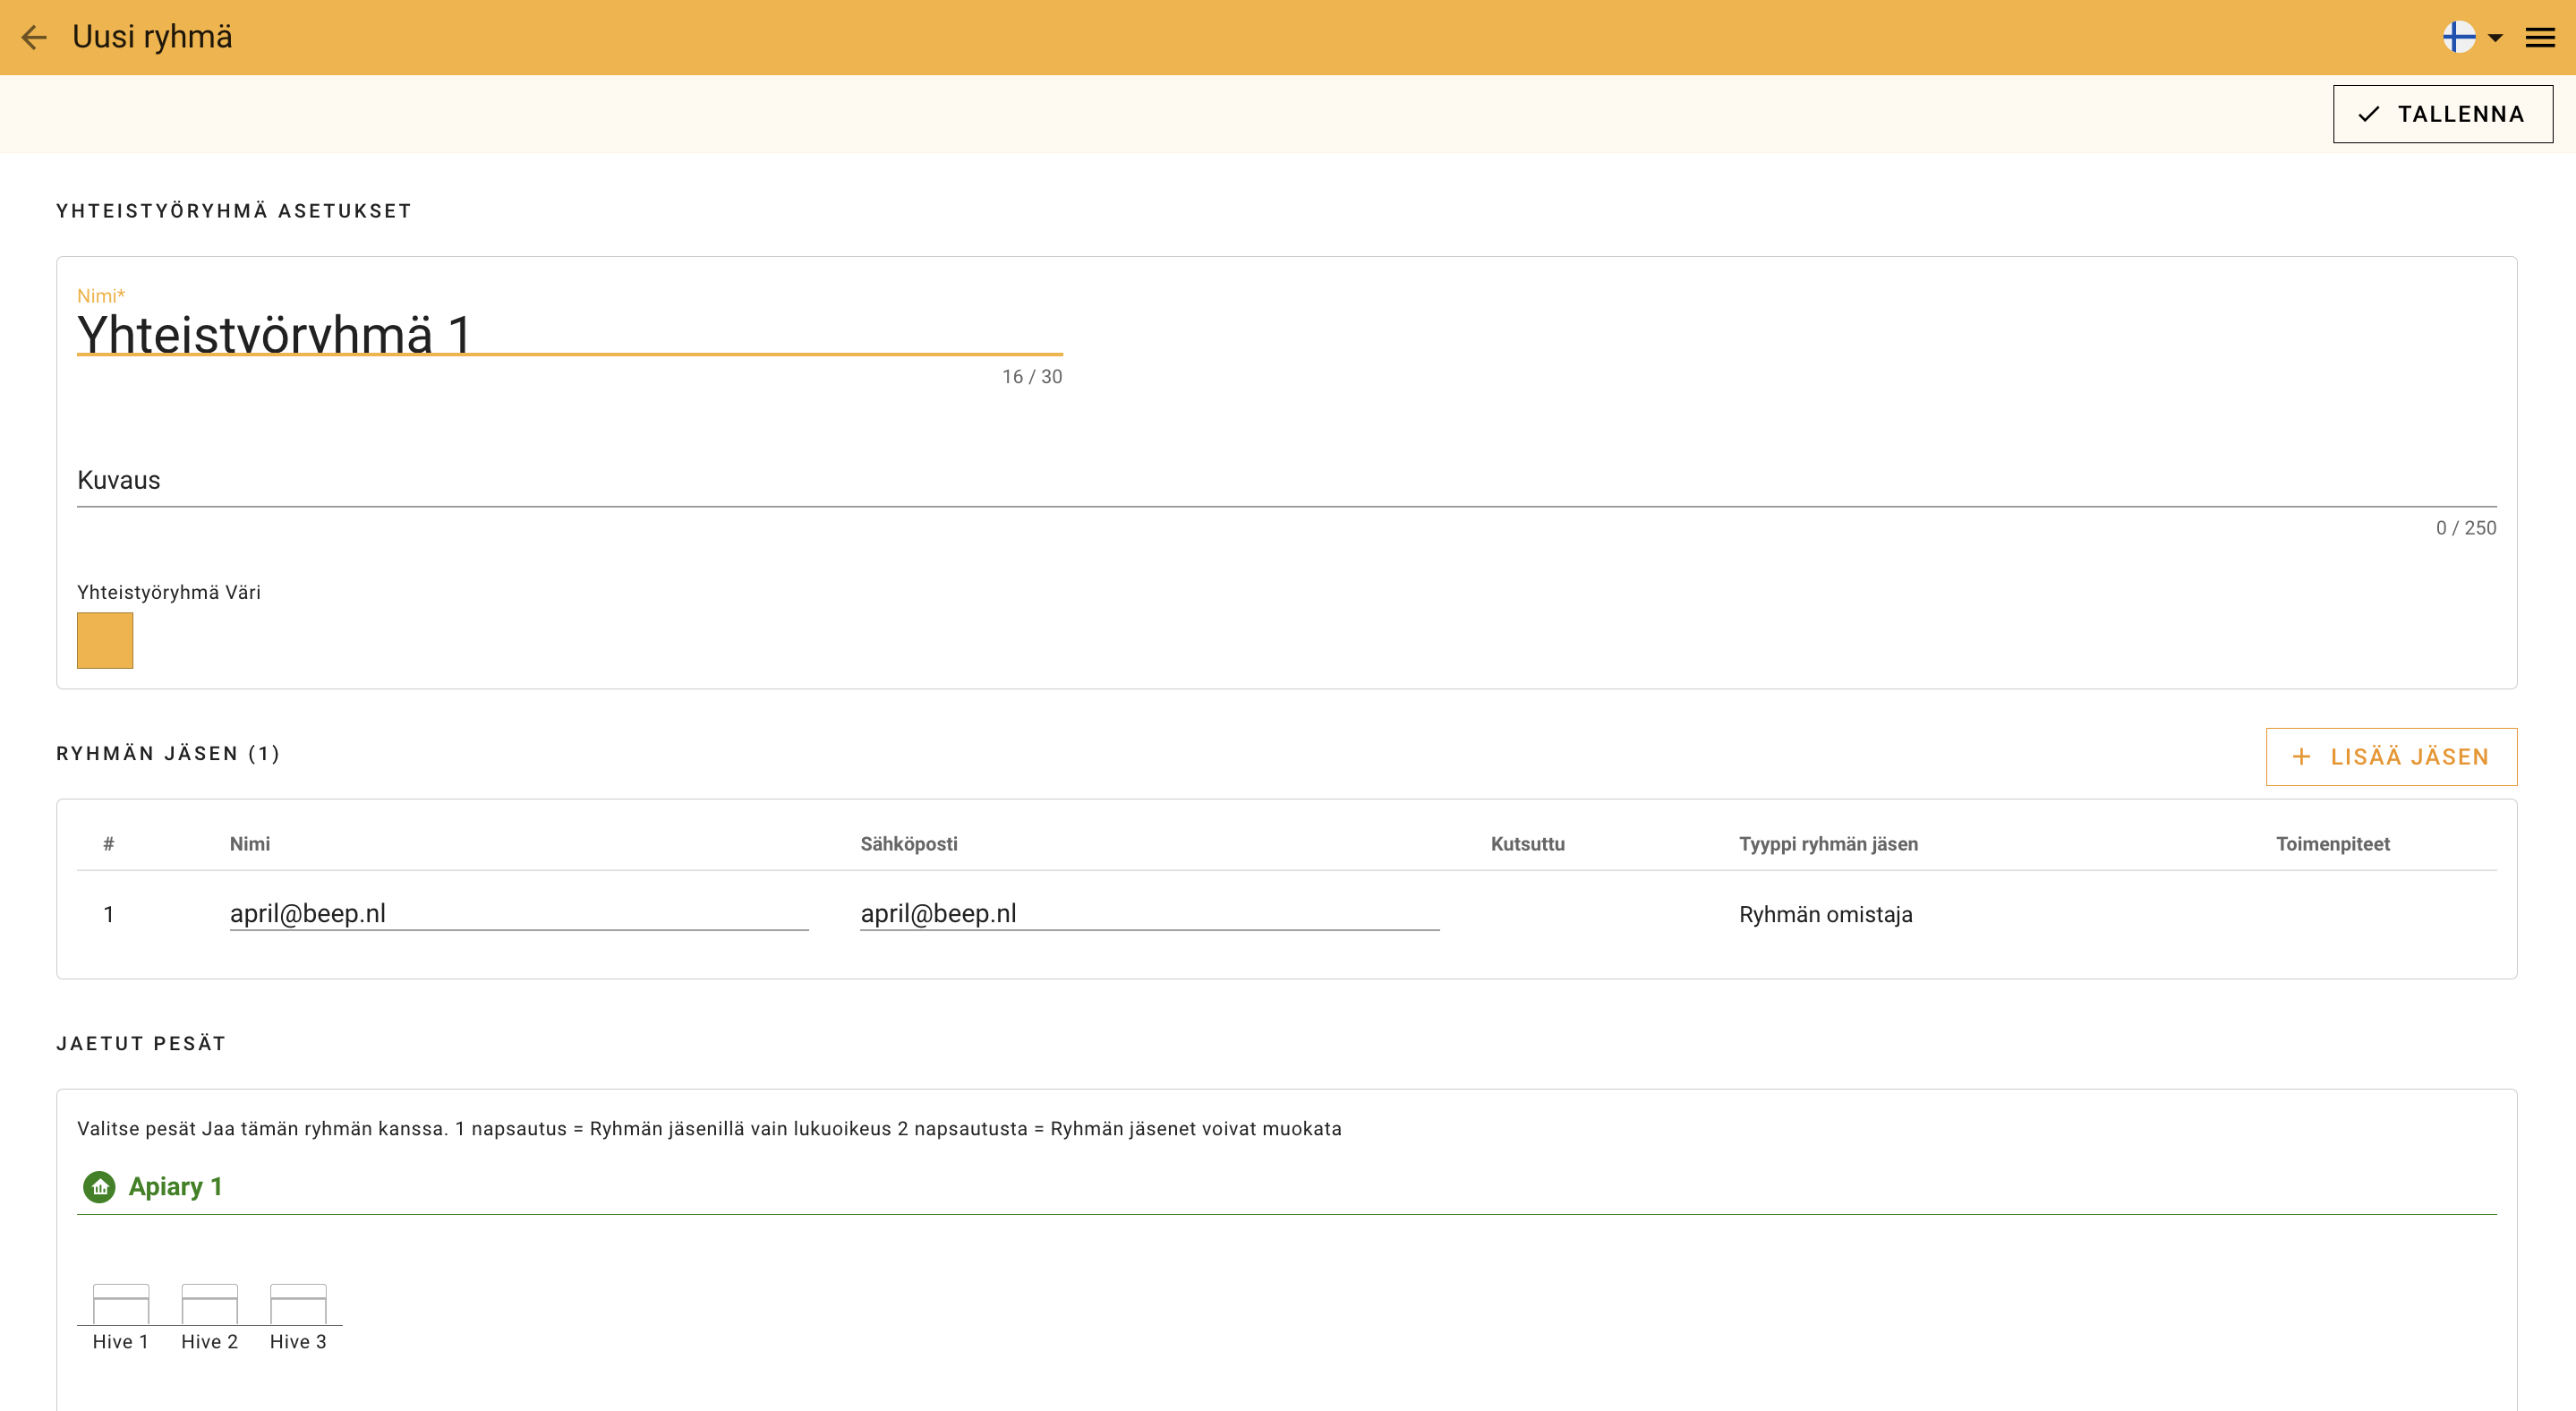Viewport: 2576px width, 1411px height.
Task: Toggle sharing for Hive 3
Action: [298, 1304]
